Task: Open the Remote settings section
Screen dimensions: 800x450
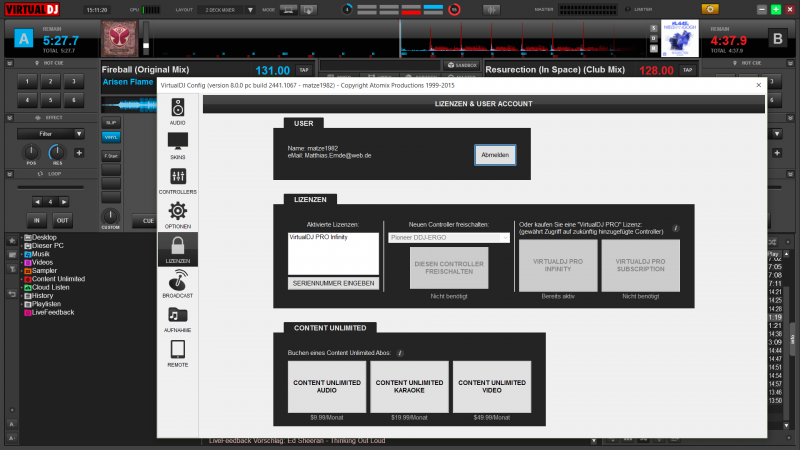Action: pyautogui.click(x=178, y=354)
